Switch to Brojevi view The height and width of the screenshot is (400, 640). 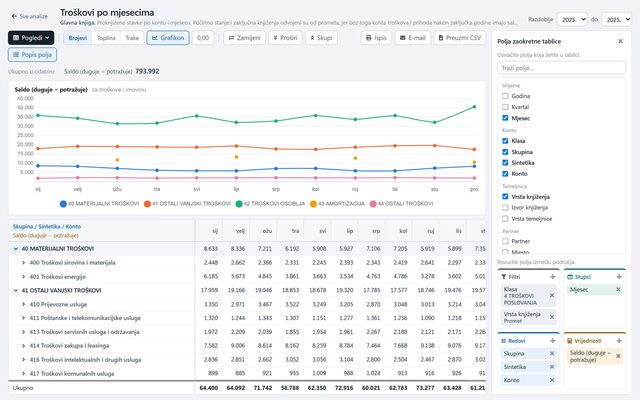pos(78,38)
